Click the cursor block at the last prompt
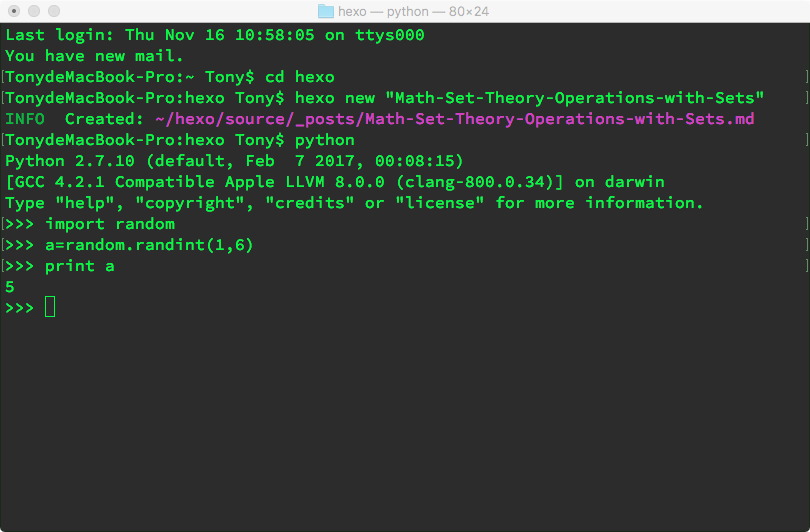Image resolution: width=810 pixels, height=532 pixels. [50, 308]
